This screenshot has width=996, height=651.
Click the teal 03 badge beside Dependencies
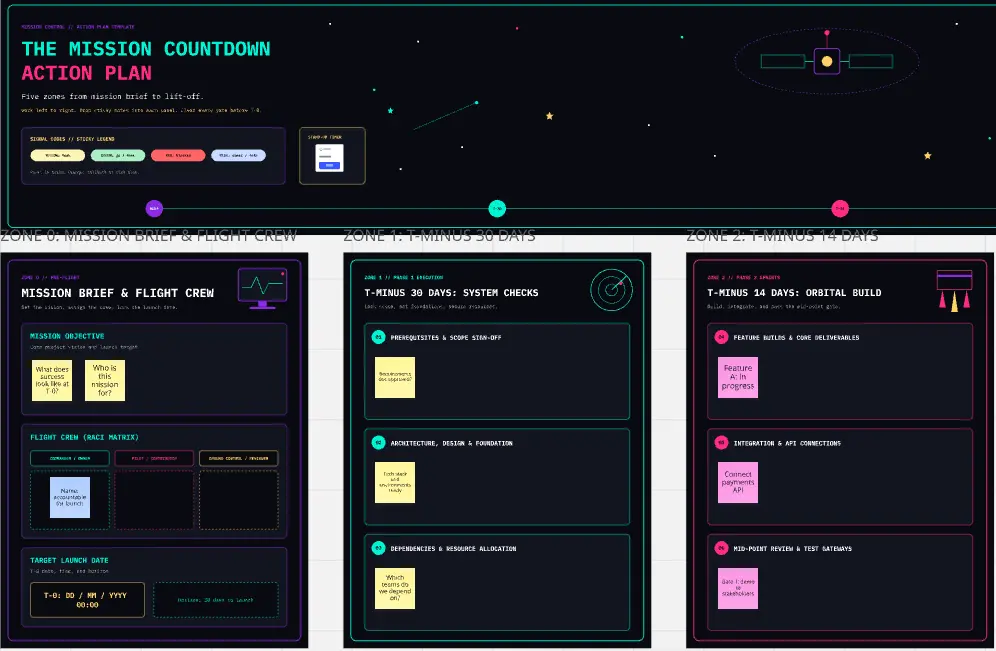coord(379,548)
